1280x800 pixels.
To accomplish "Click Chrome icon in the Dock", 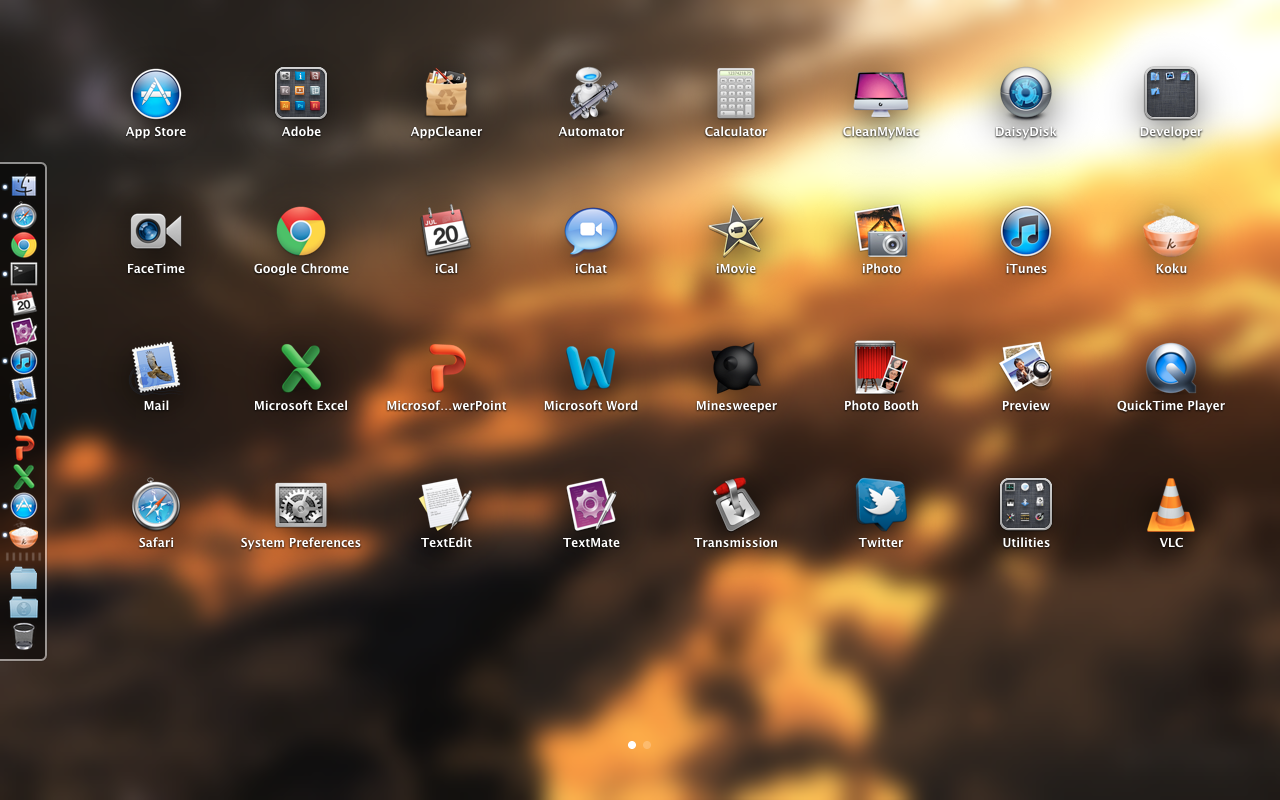I will (x=24, y=244).
